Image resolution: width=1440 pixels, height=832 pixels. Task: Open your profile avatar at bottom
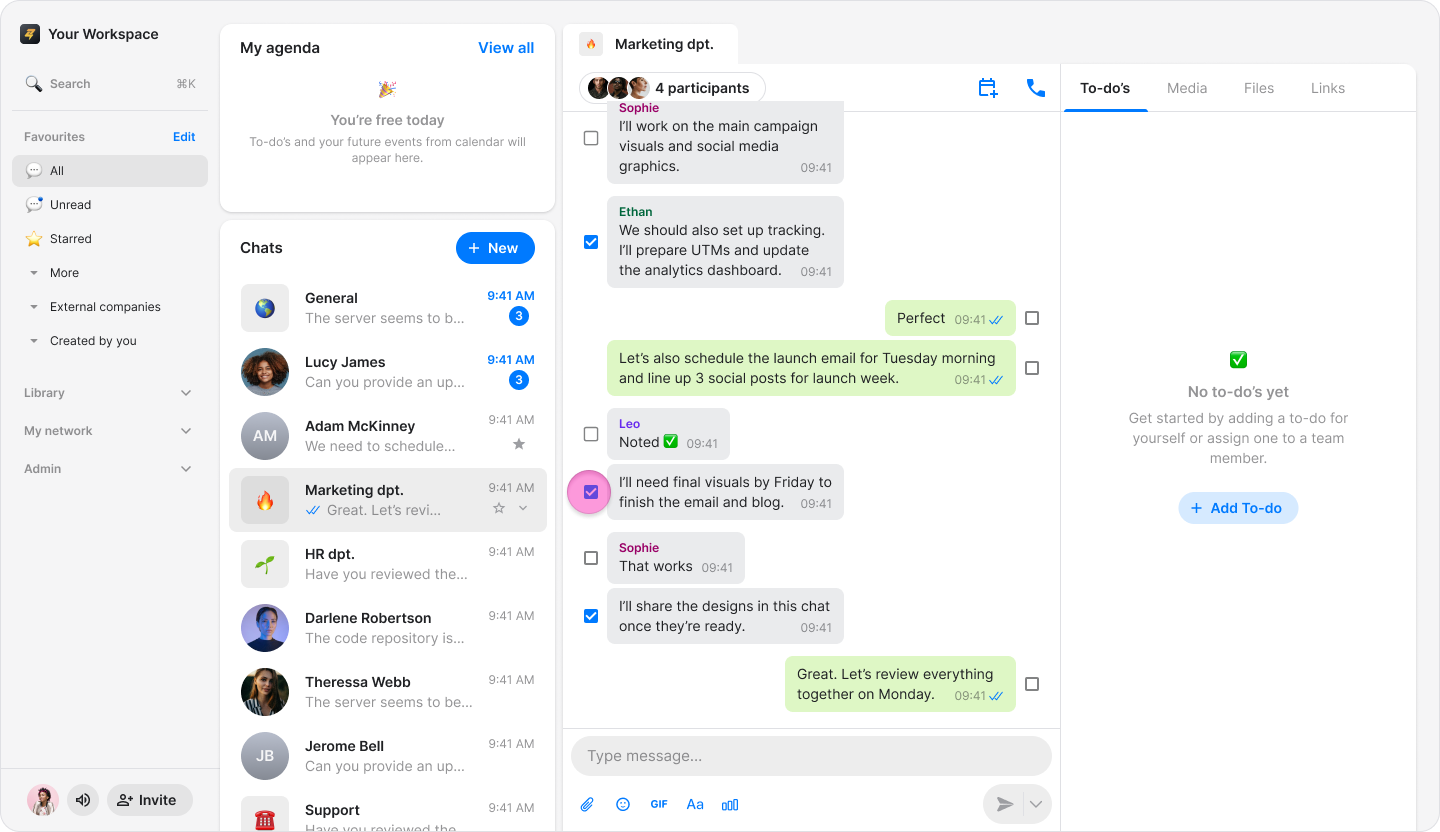[43, 800]
